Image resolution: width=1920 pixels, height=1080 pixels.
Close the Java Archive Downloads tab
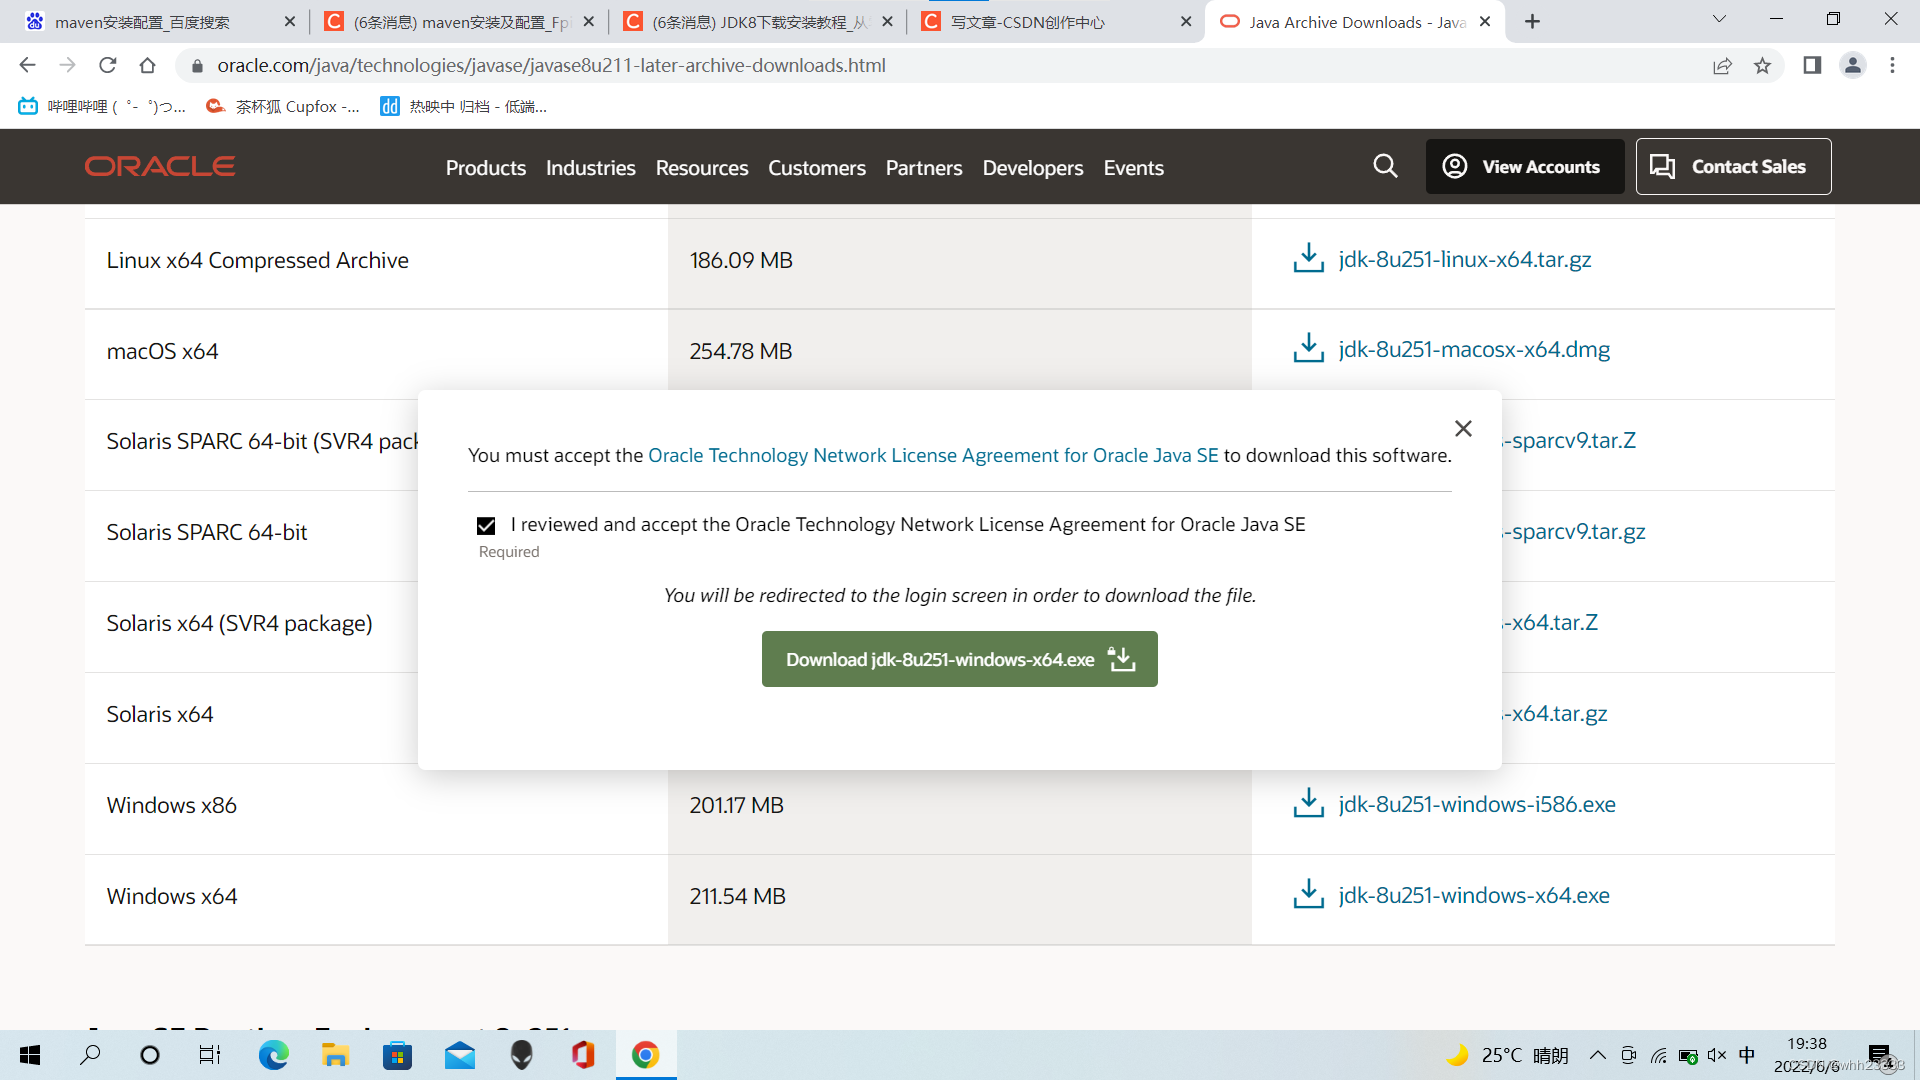(1485, 22)
